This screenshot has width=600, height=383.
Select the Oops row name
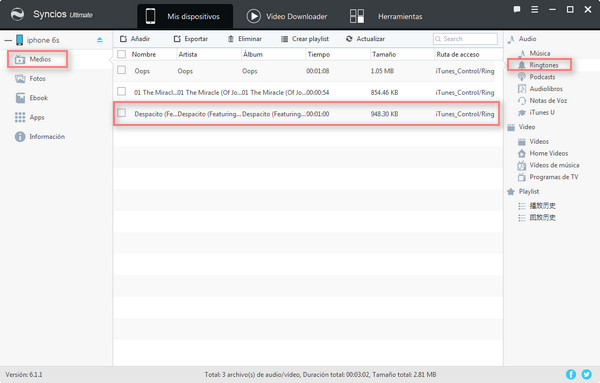pyautogui.click(x=142, y=71)
